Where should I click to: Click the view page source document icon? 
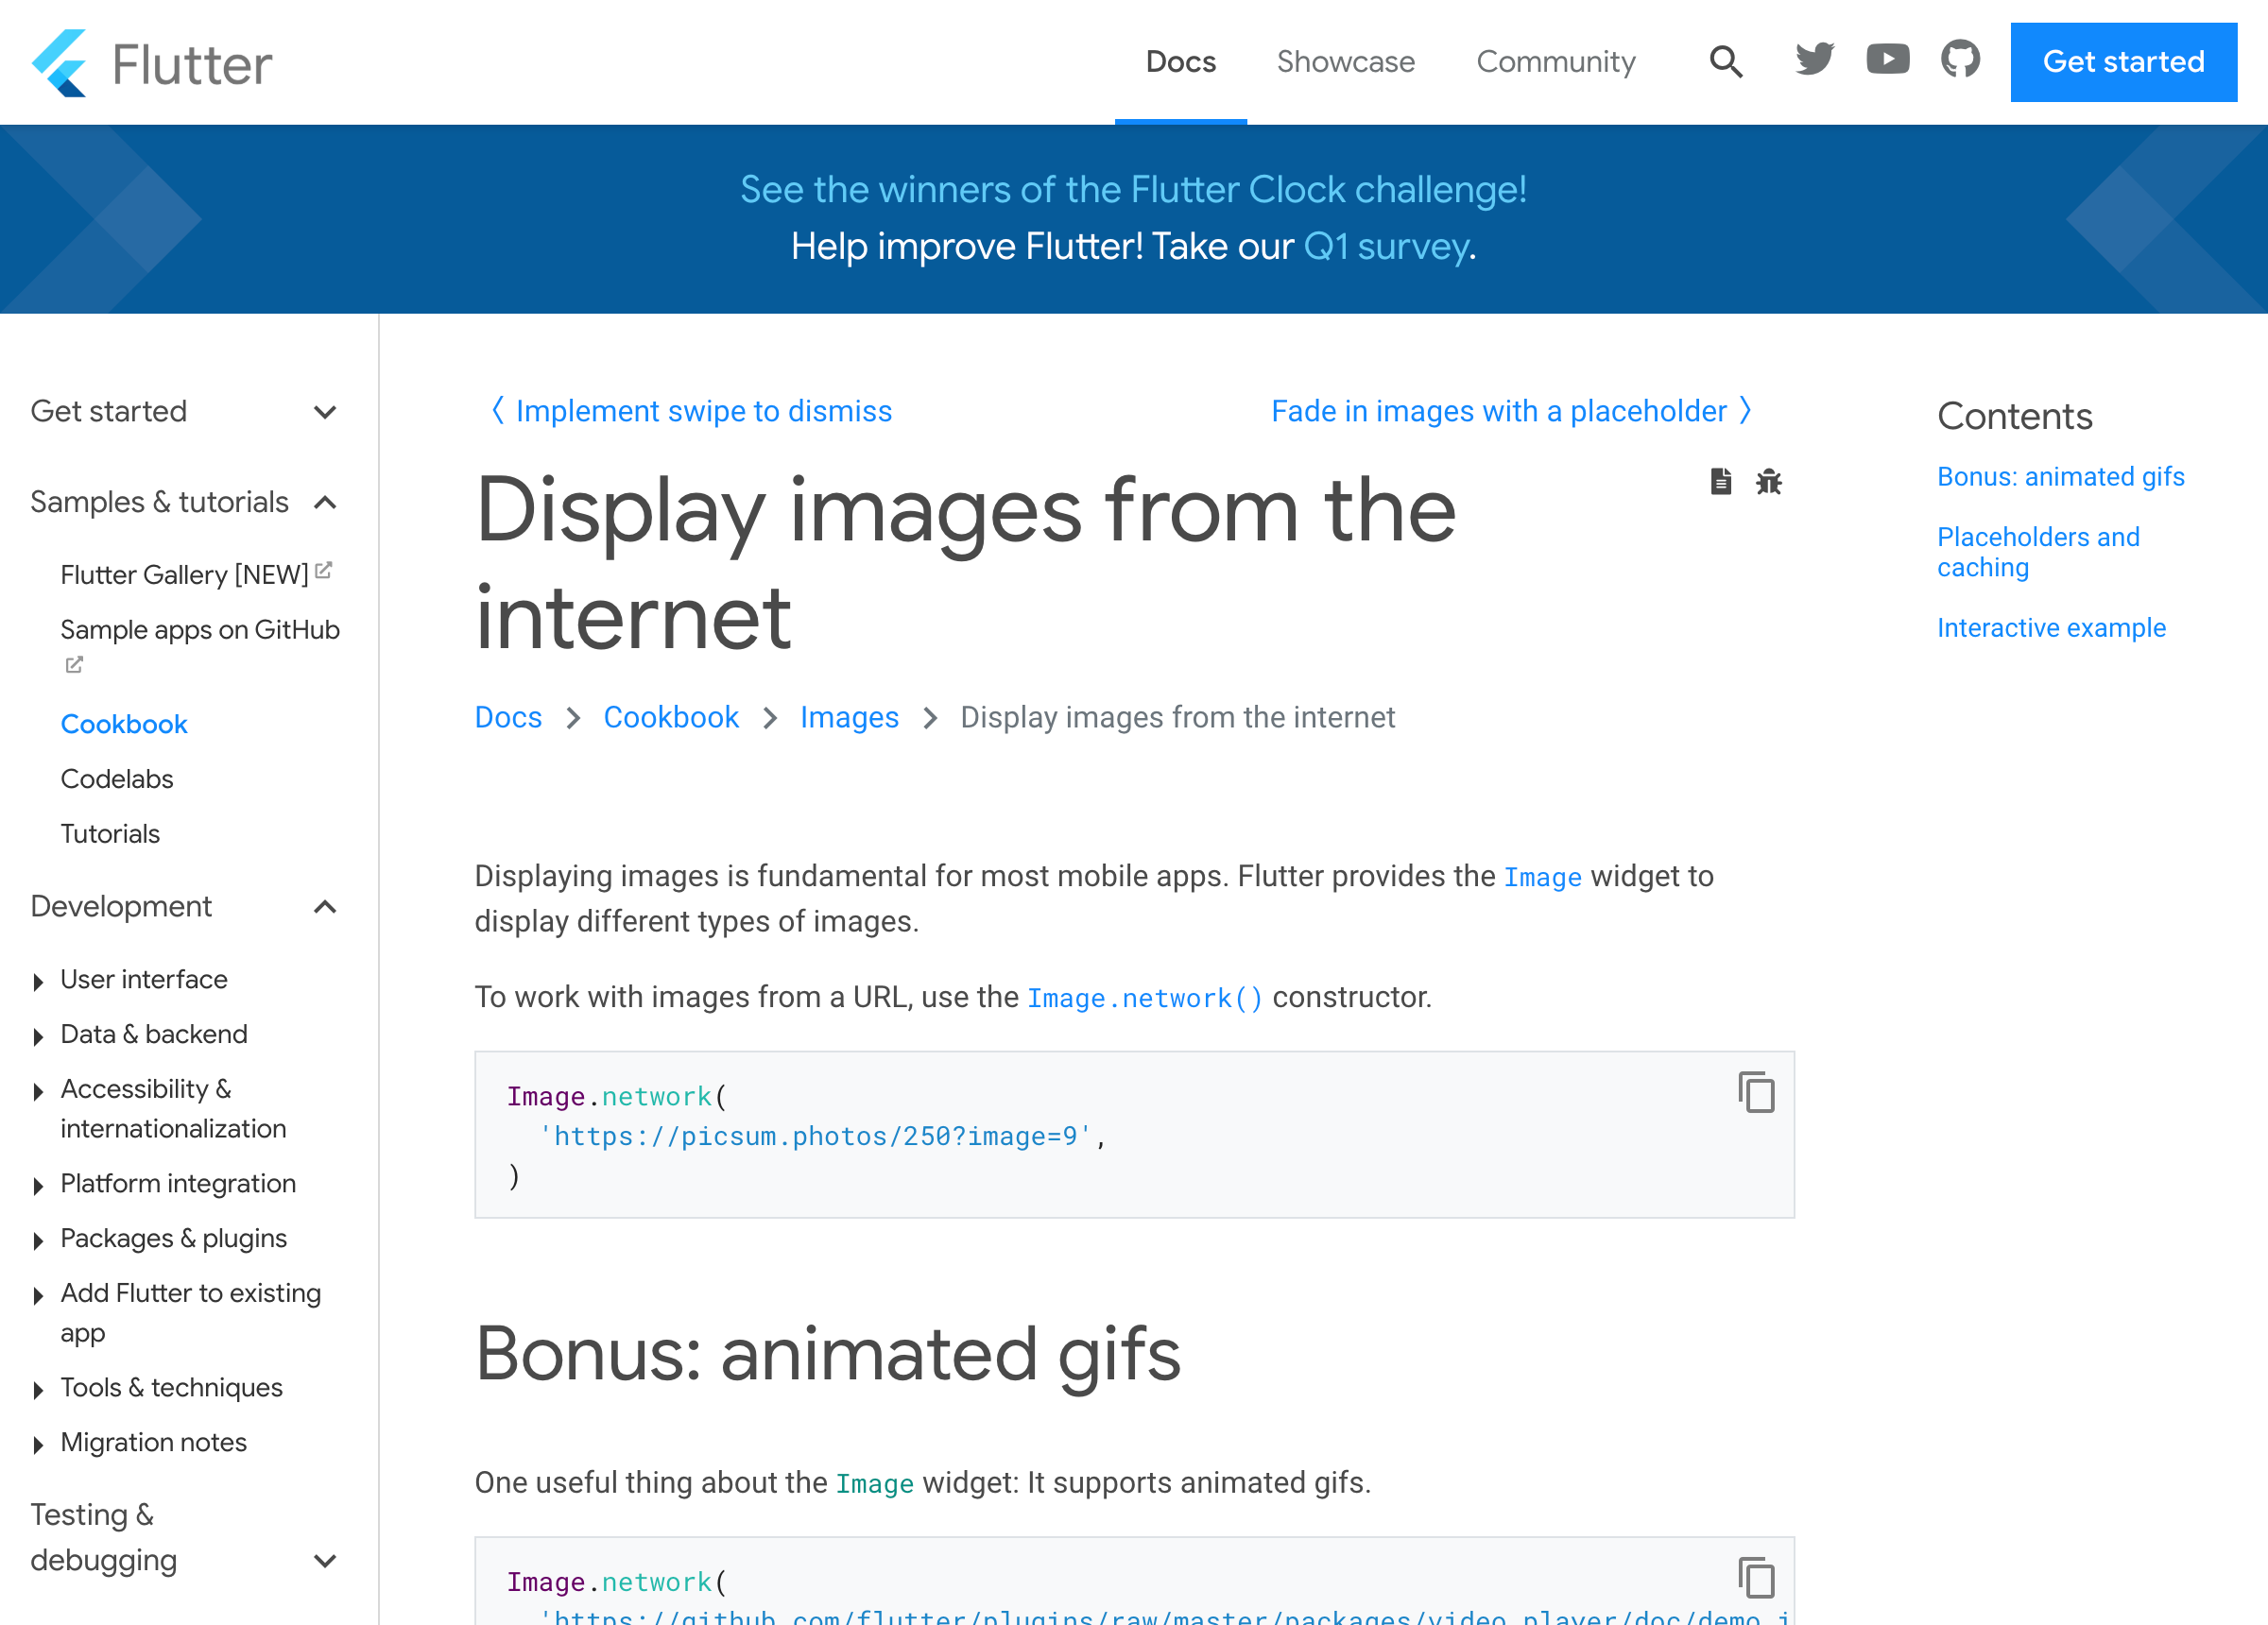(1720, 482)
